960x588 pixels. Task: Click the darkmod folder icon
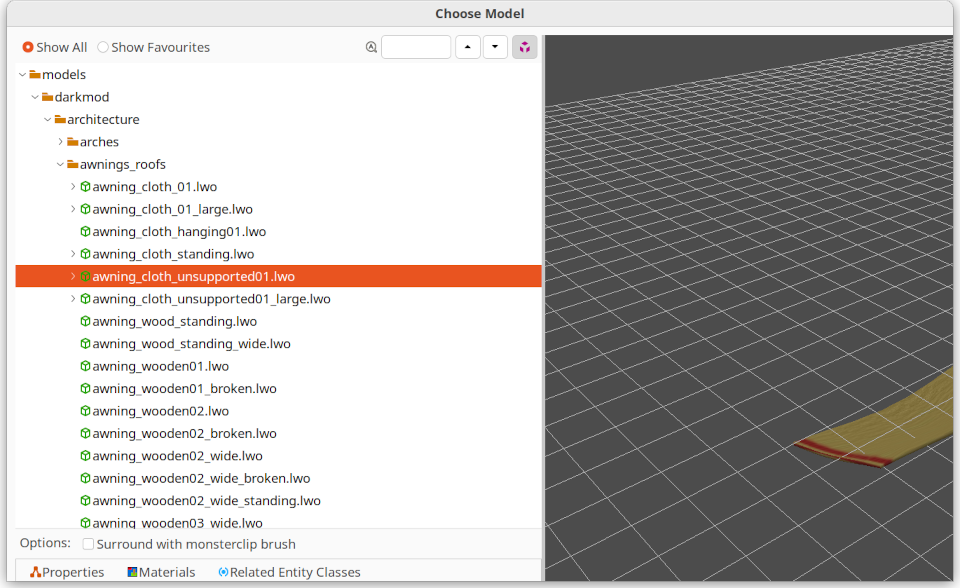[x=47, y=97]
